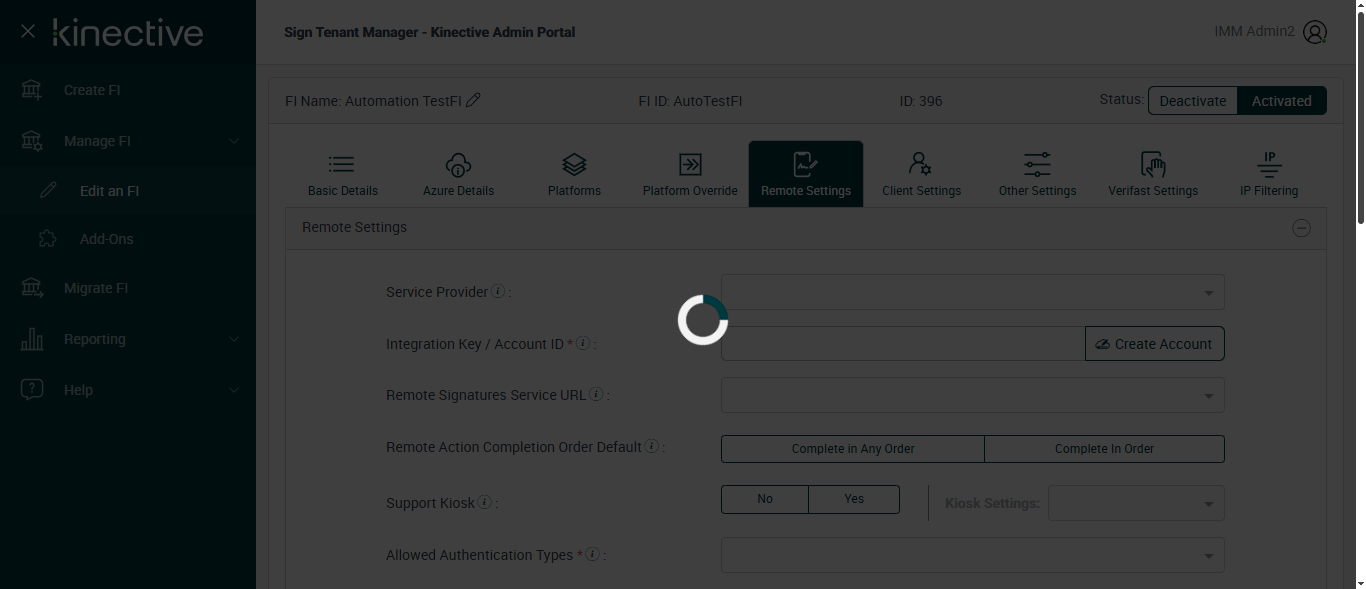The image size is (1366, 589).
Task: Switch to Other Settings tab
Action: click(1037, 174)
